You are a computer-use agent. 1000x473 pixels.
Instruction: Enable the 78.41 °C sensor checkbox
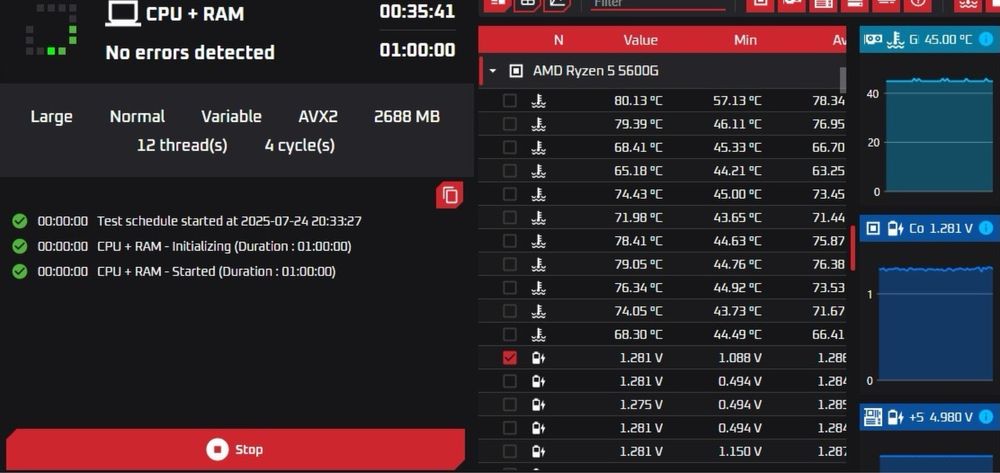509,241
